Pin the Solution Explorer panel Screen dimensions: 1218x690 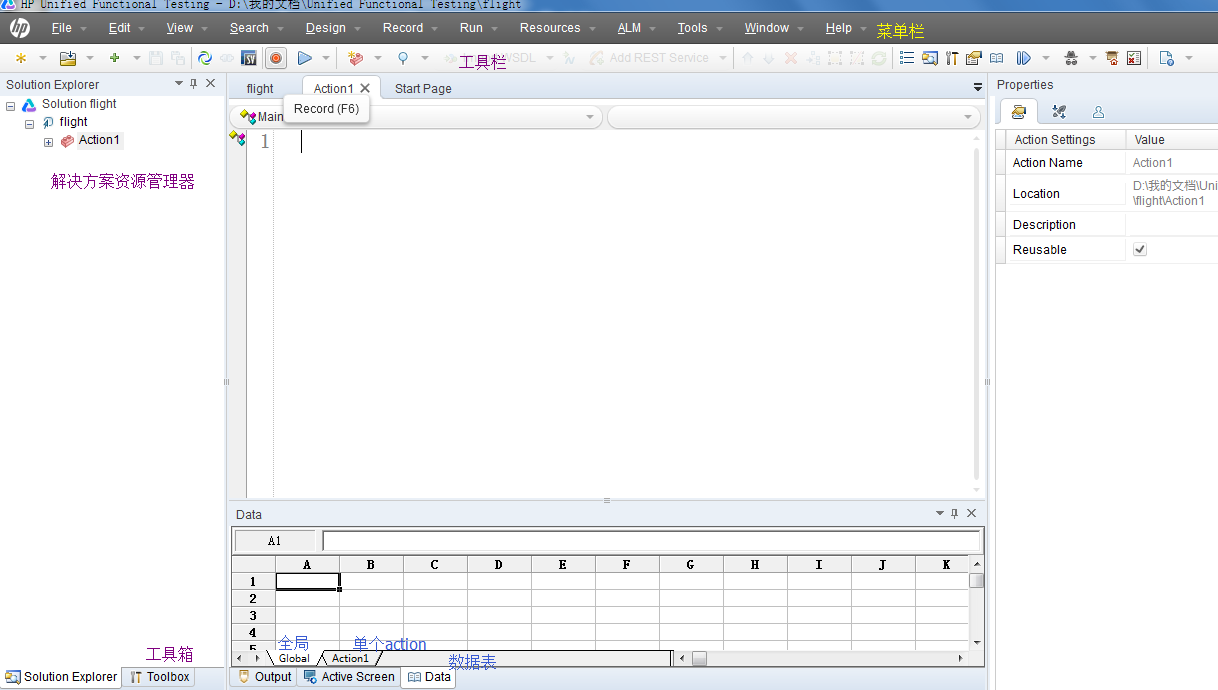pyautogui.click(x=194, y=84)
